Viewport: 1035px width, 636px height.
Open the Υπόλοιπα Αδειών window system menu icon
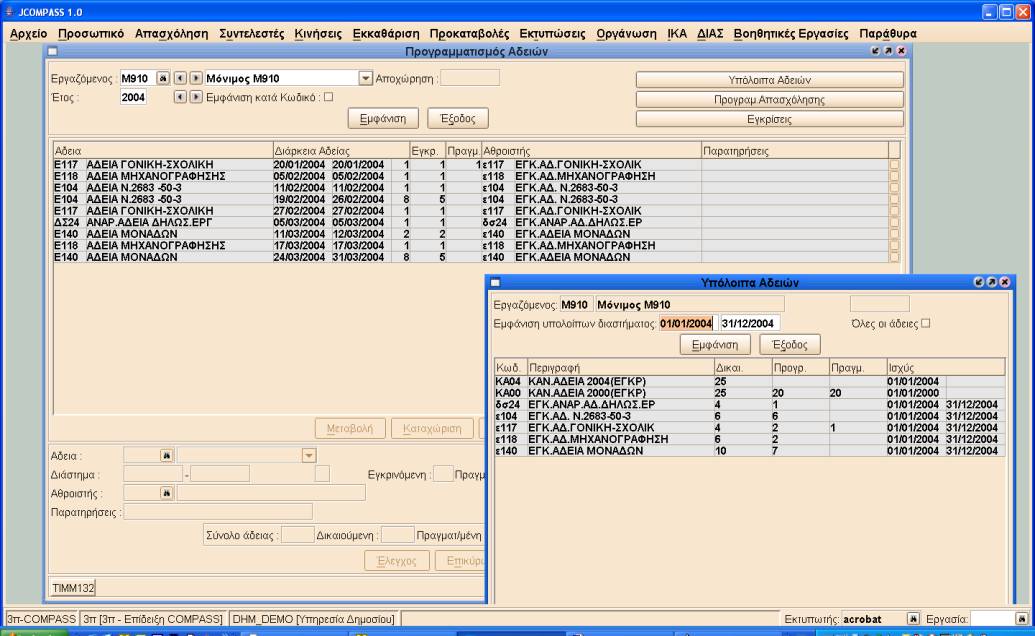(x=496, y=282)
